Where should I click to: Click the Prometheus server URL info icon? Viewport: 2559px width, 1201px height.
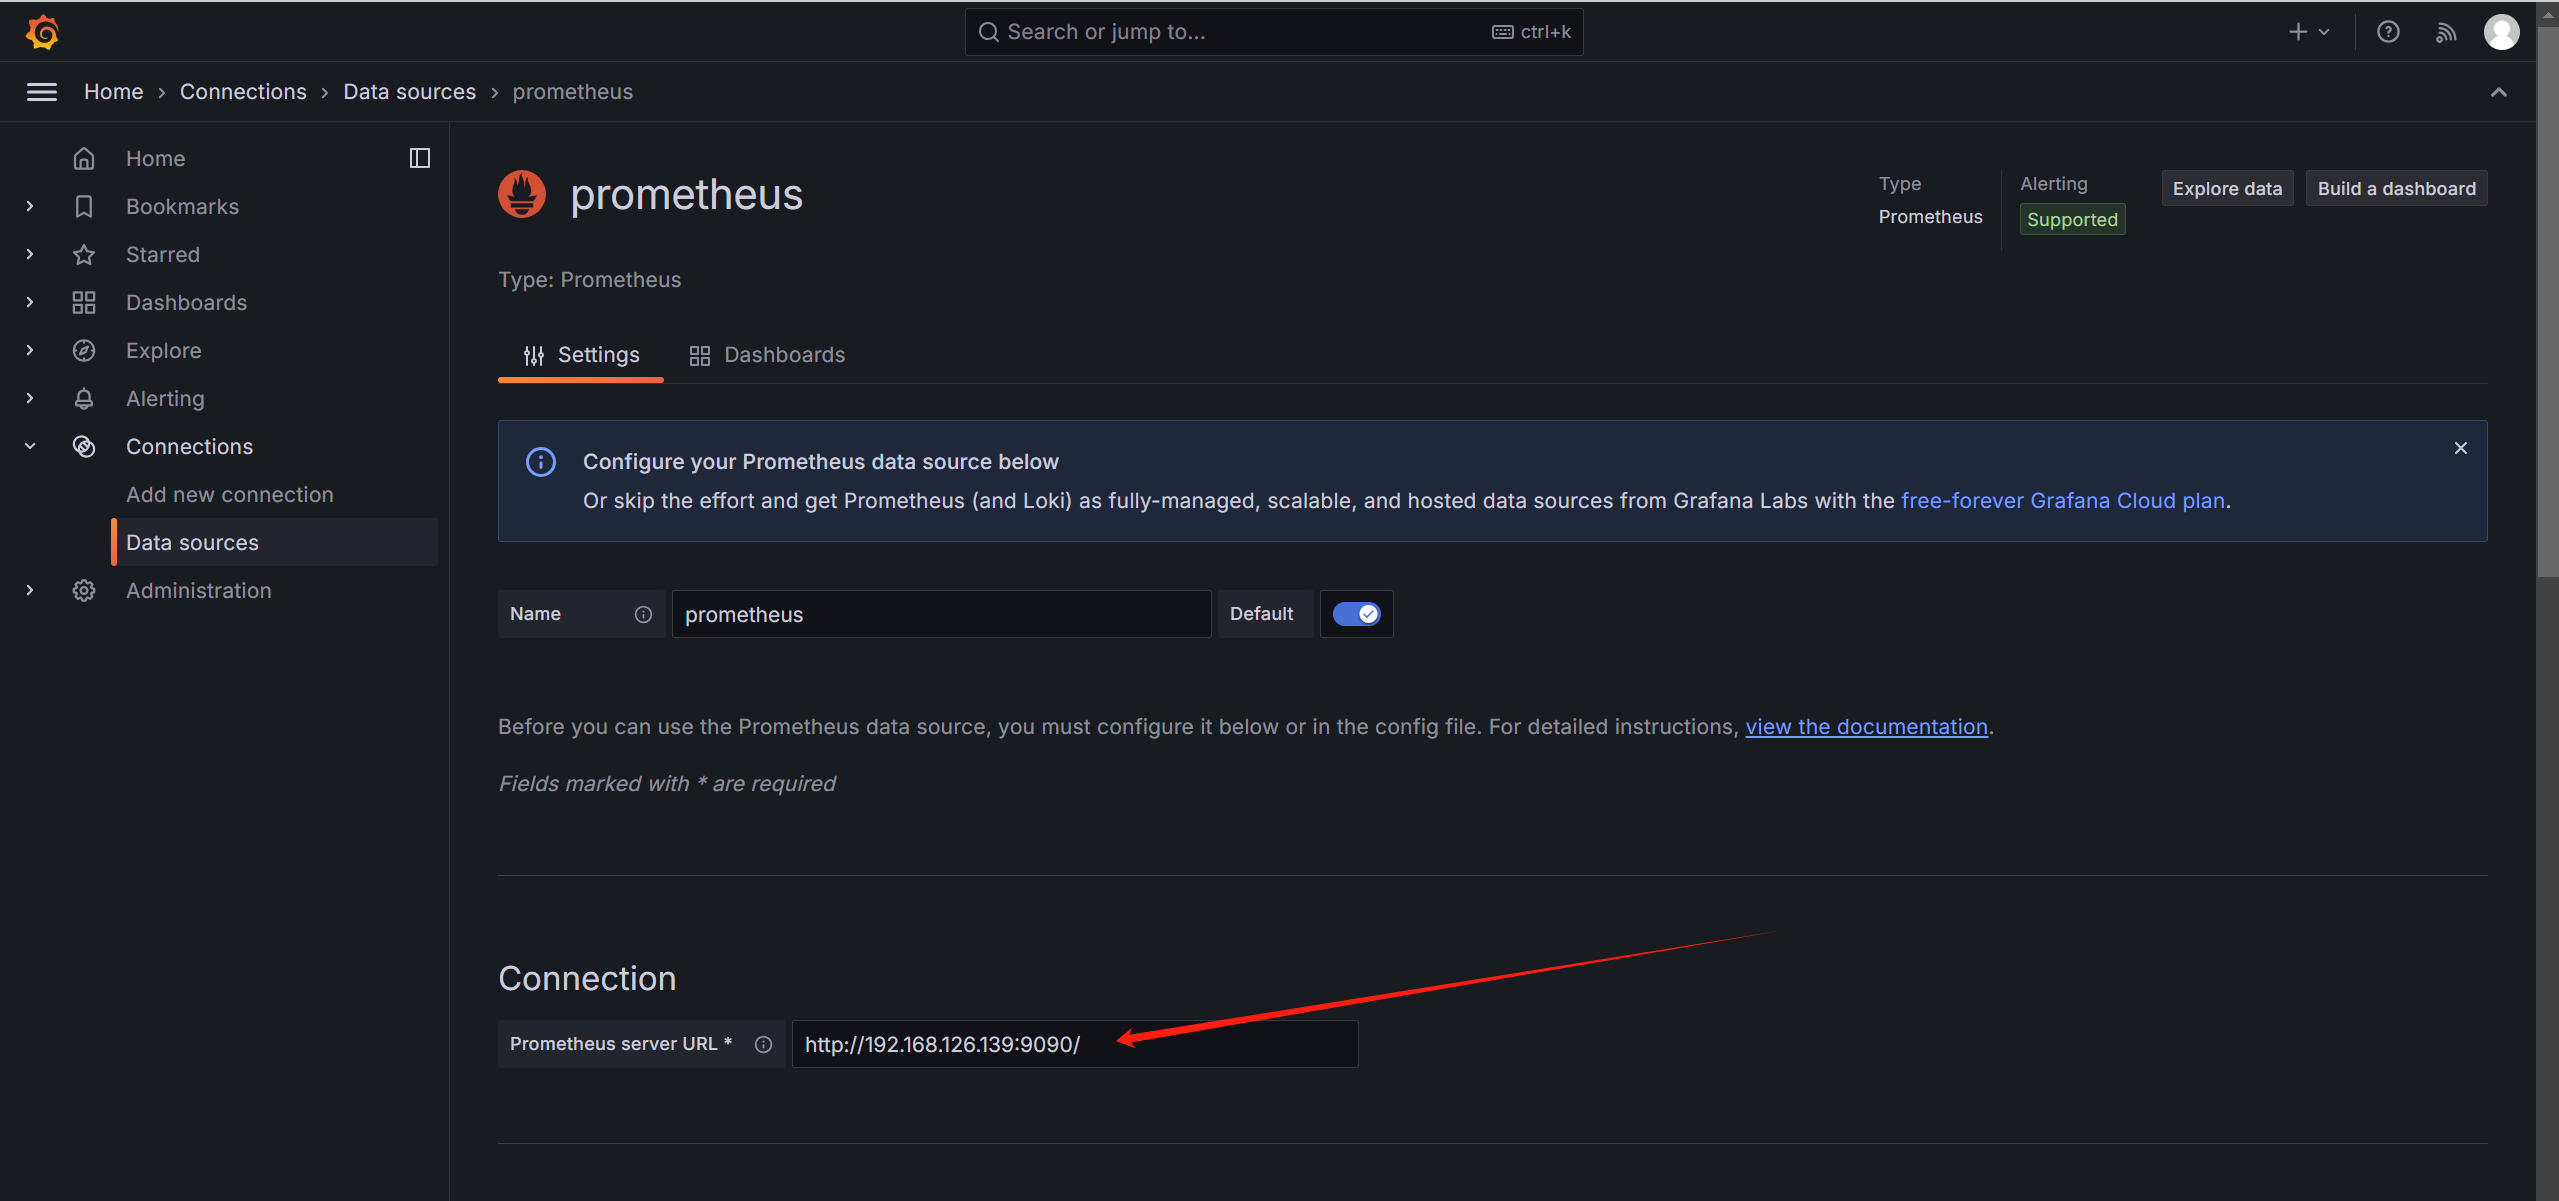763,1044
